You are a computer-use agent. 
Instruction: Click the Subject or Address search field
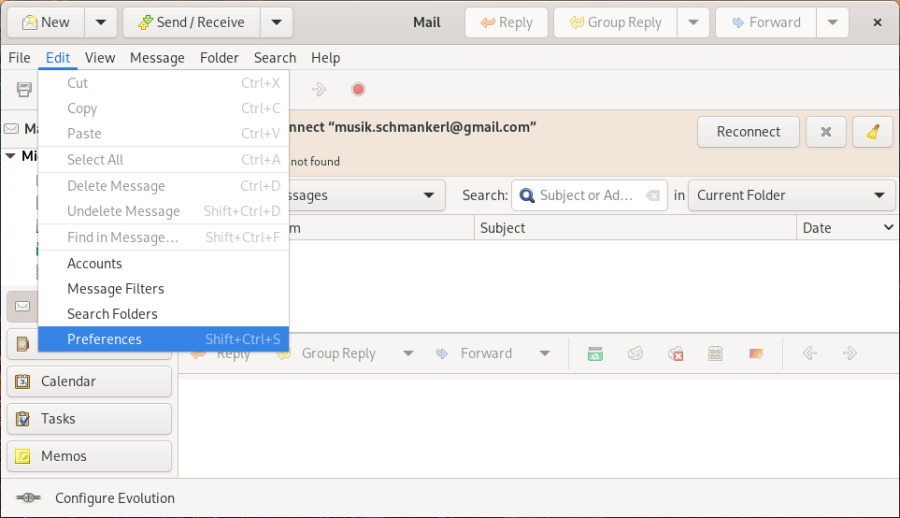tap(586, 196)
